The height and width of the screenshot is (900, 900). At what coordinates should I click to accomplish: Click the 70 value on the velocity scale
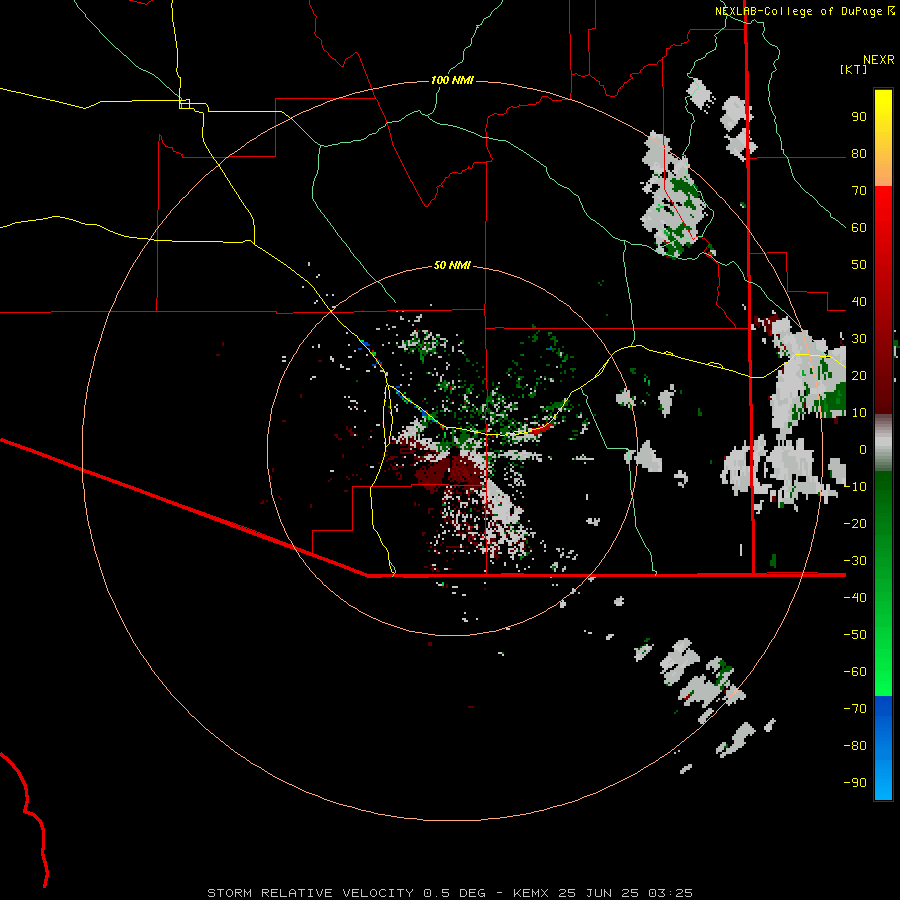(859, 191)
